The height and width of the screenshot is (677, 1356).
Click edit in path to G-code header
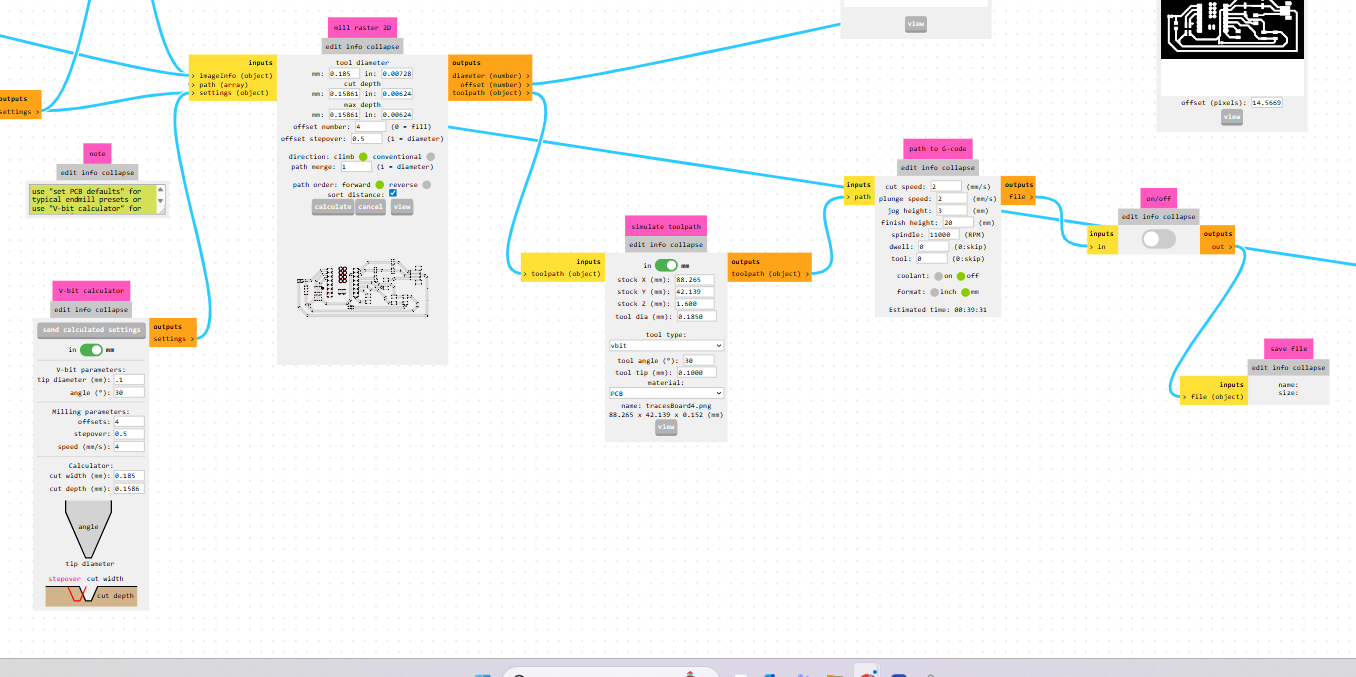pyautogui.click(x=909, y=168)
